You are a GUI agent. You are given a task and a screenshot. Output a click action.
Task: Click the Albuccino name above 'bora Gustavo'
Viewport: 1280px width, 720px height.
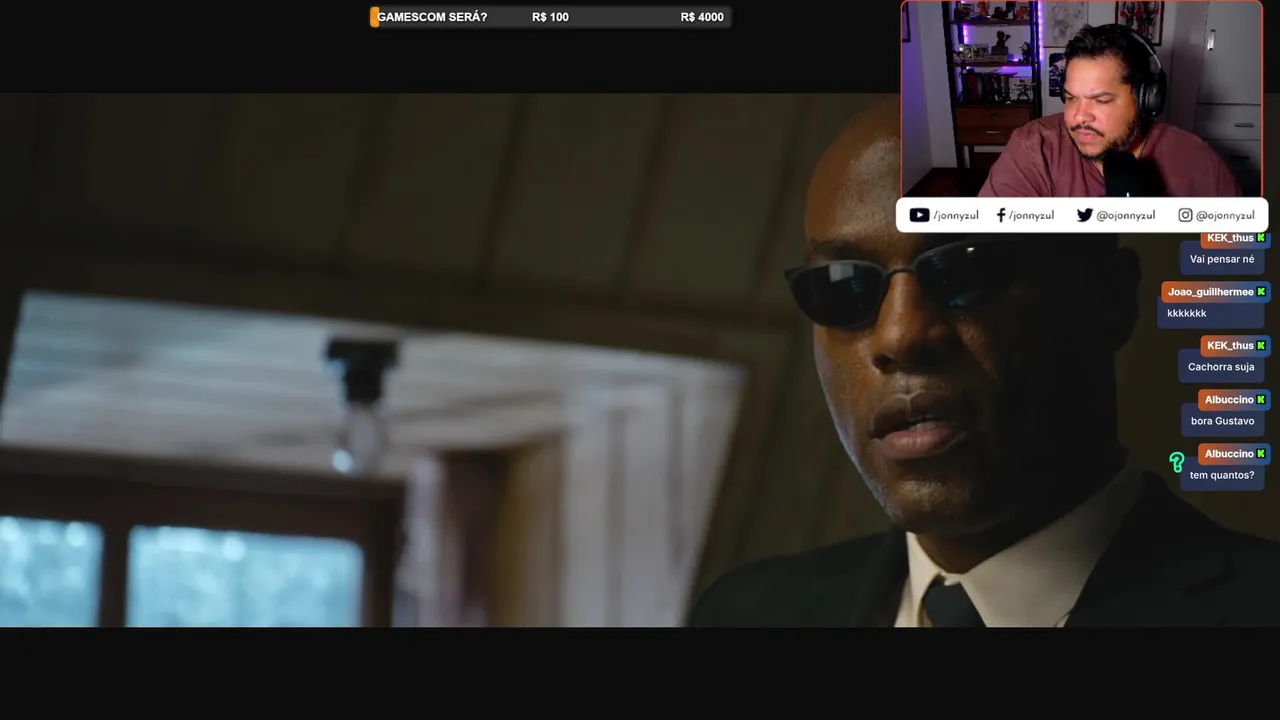[x=1229, y=400]
